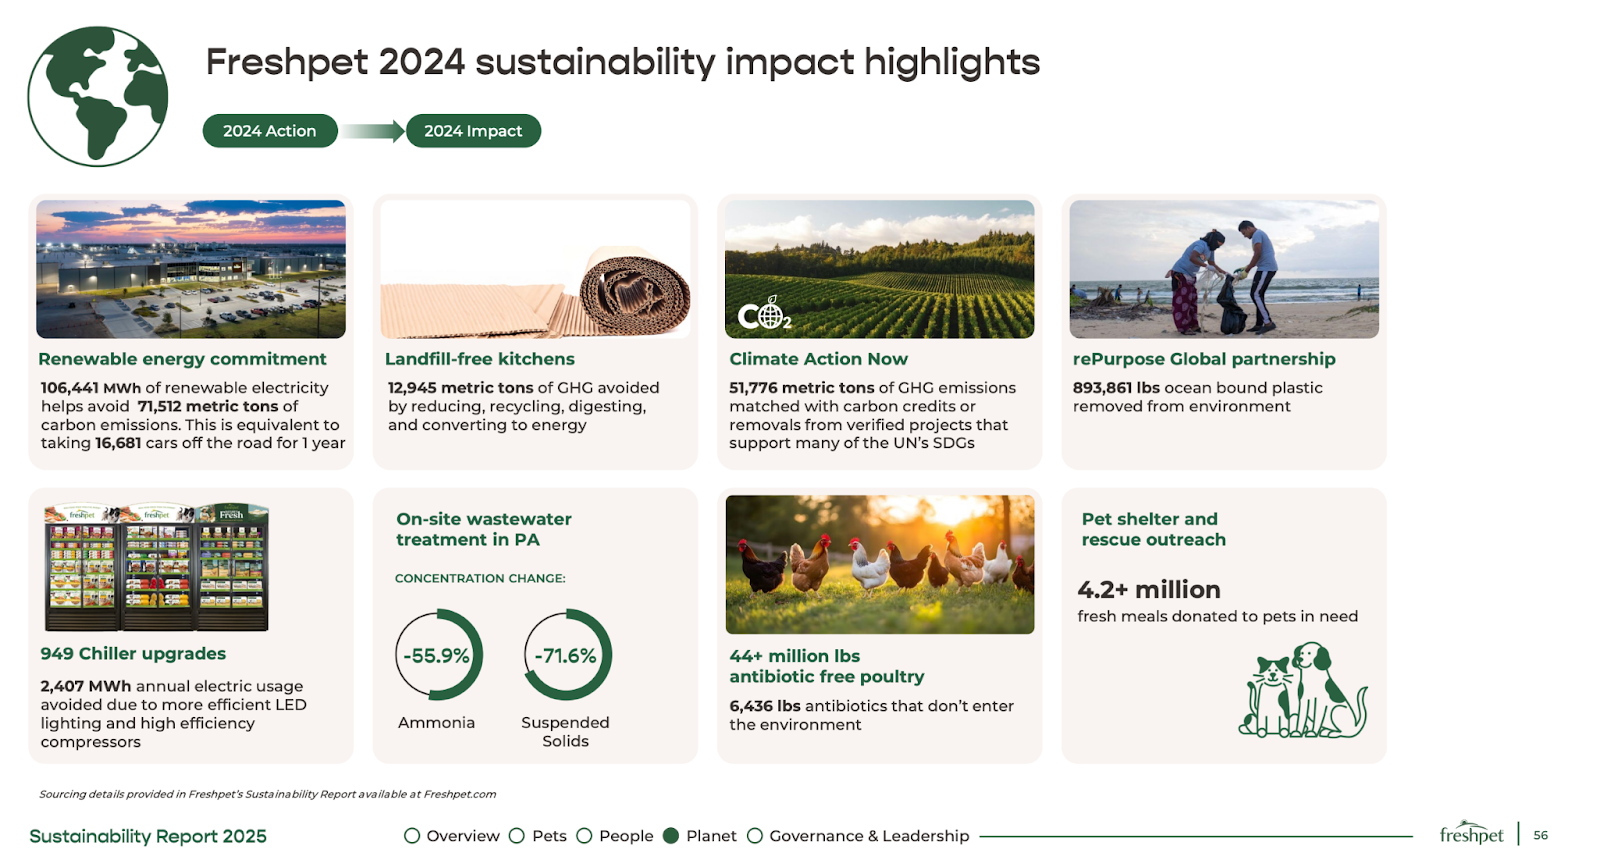Image resolution: width=1600 pixels, height=863 pixels.
Task: Click the freshpet logo in footer
Action: coord(1471,834)
